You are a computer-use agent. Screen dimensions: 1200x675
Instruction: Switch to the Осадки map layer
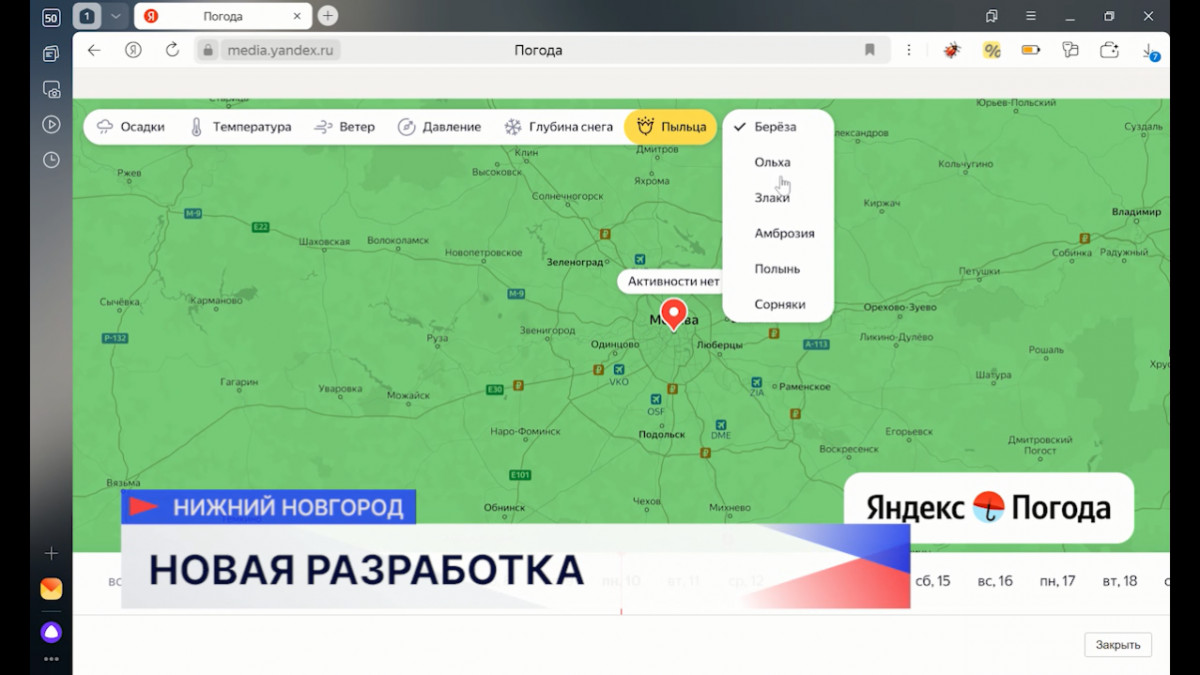[x=130, y=127]
